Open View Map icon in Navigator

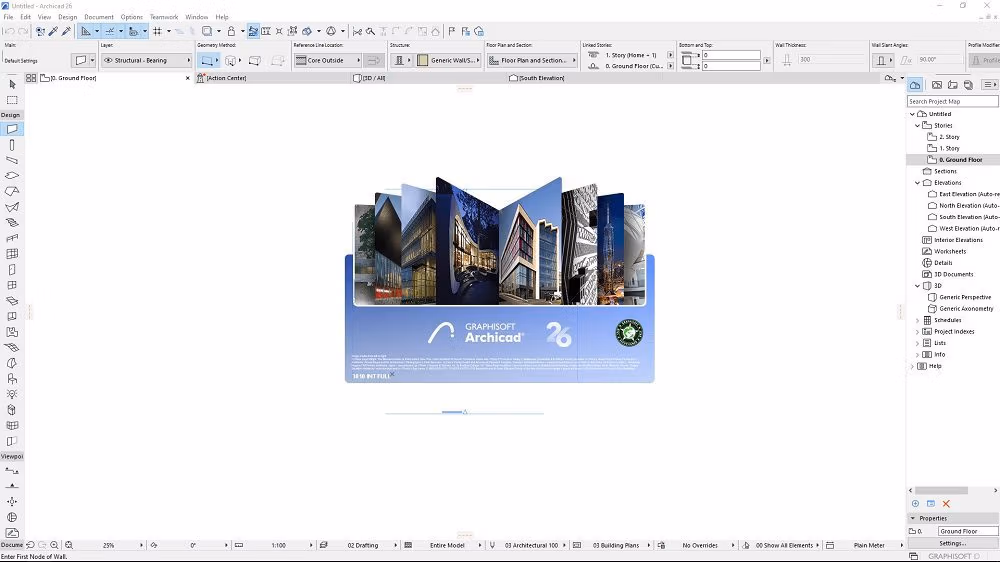tap(937, 85)
